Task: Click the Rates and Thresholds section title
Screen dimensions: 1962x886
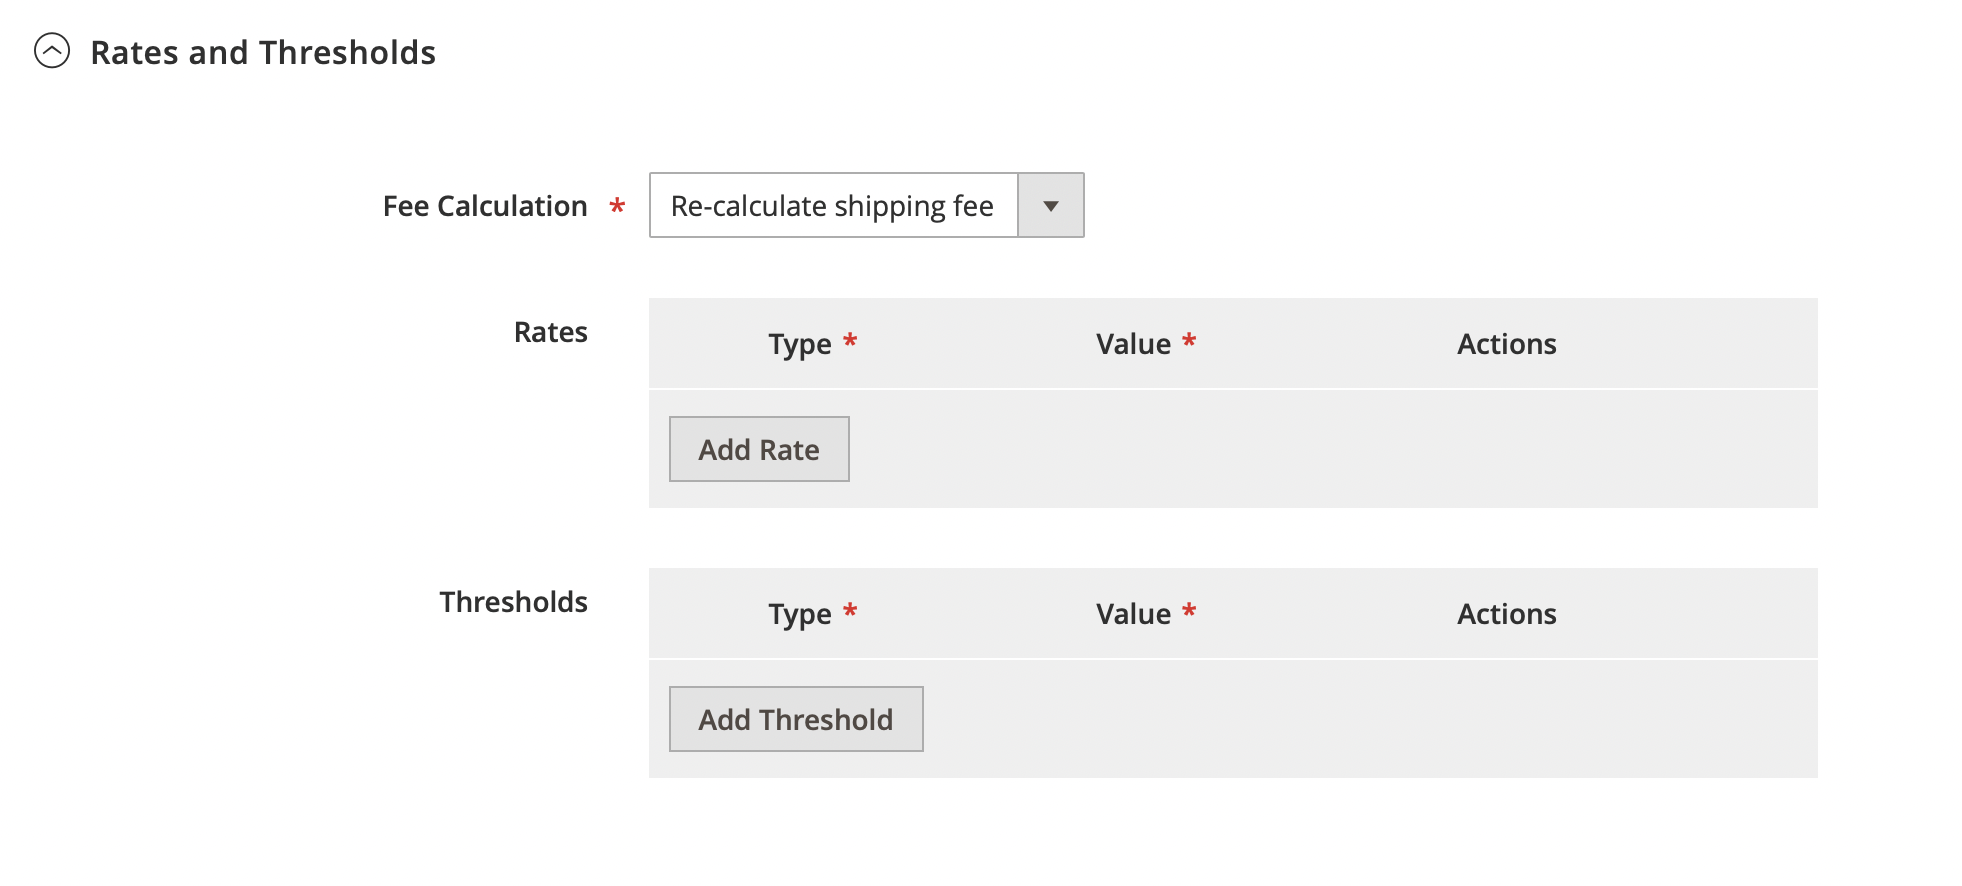Action: [263, 53]
